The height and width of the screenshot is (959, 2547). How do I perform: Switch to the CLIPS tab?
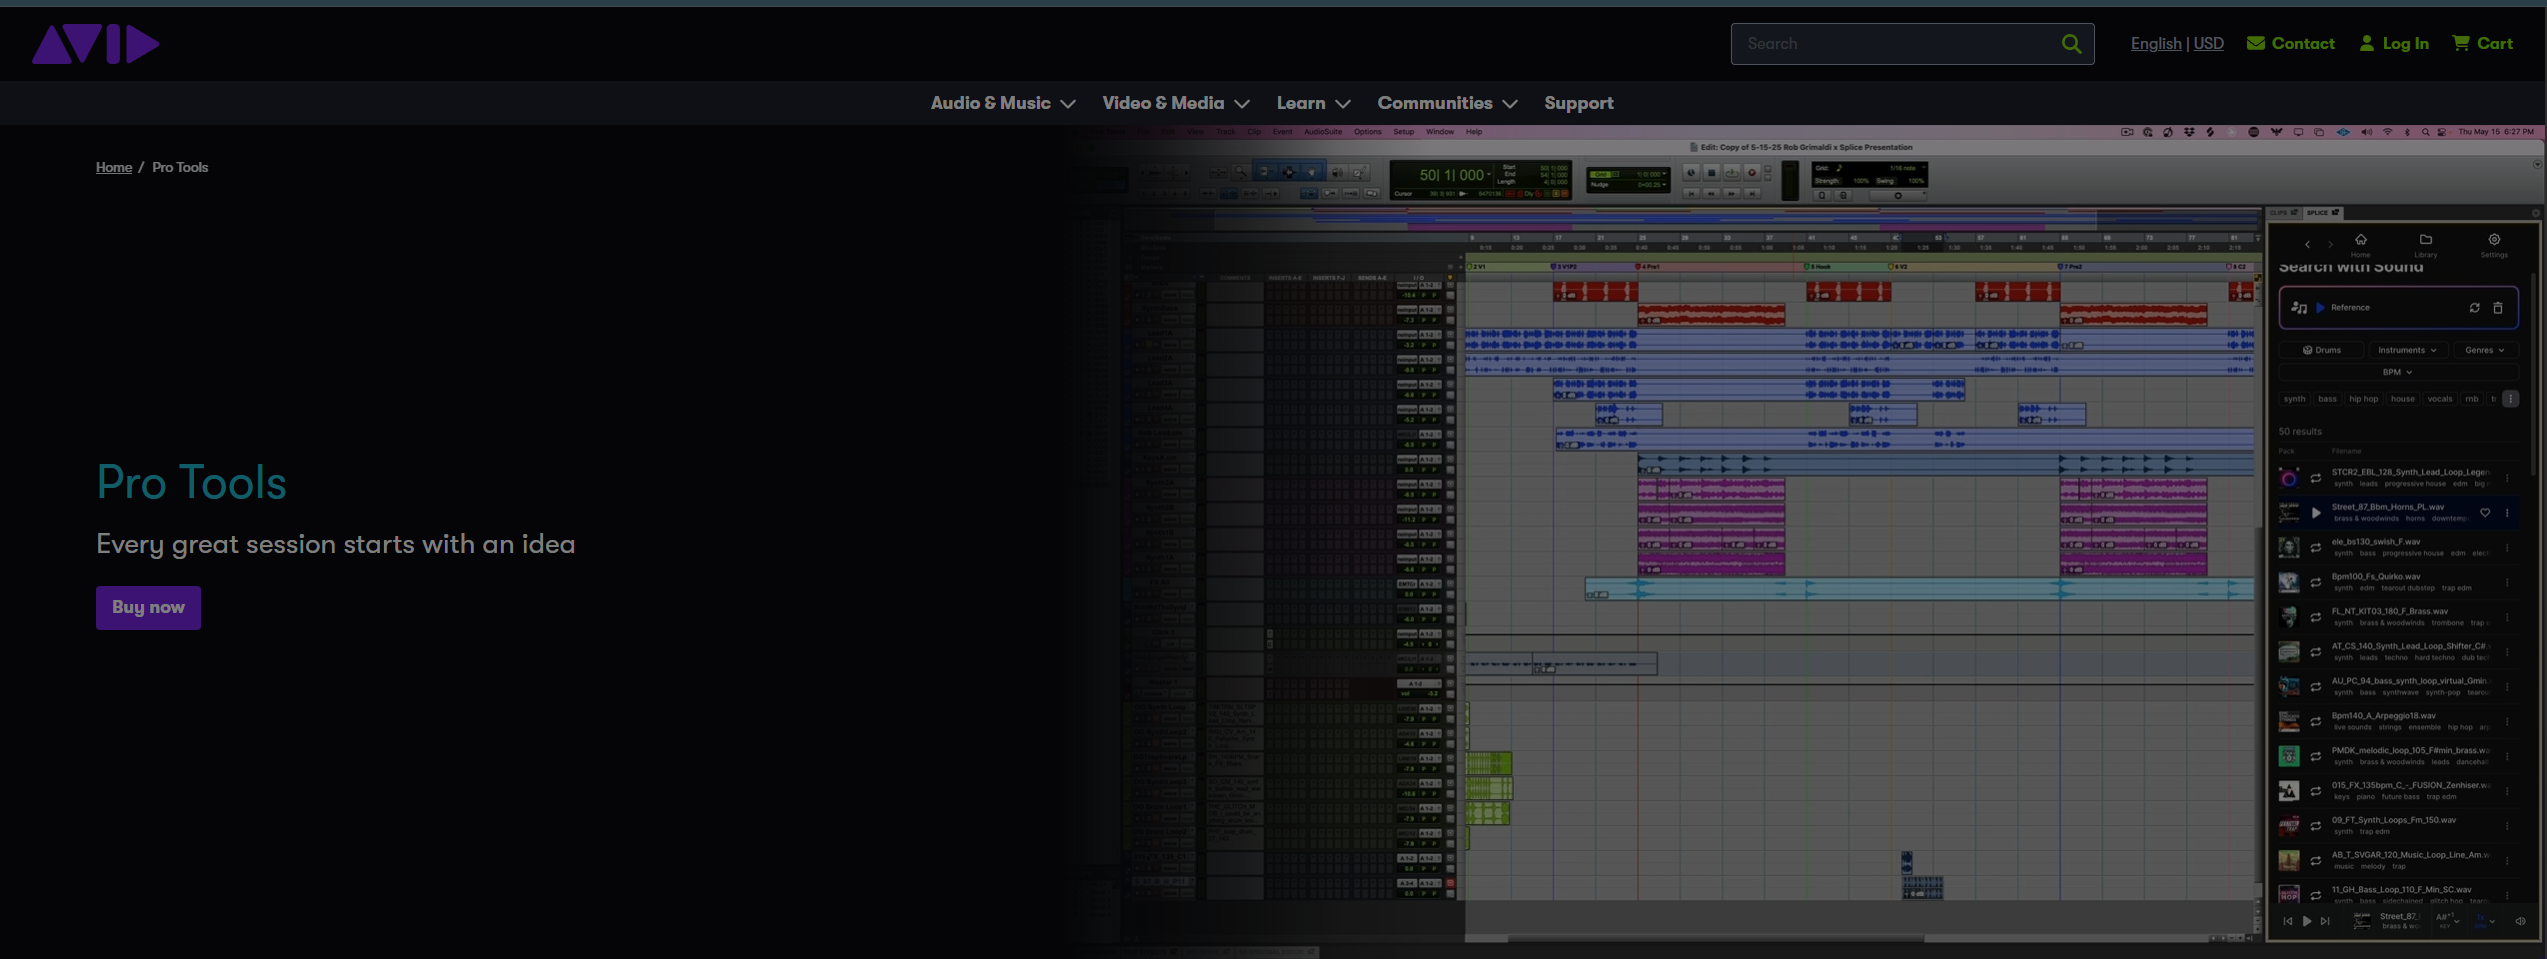pos(2282,213)
